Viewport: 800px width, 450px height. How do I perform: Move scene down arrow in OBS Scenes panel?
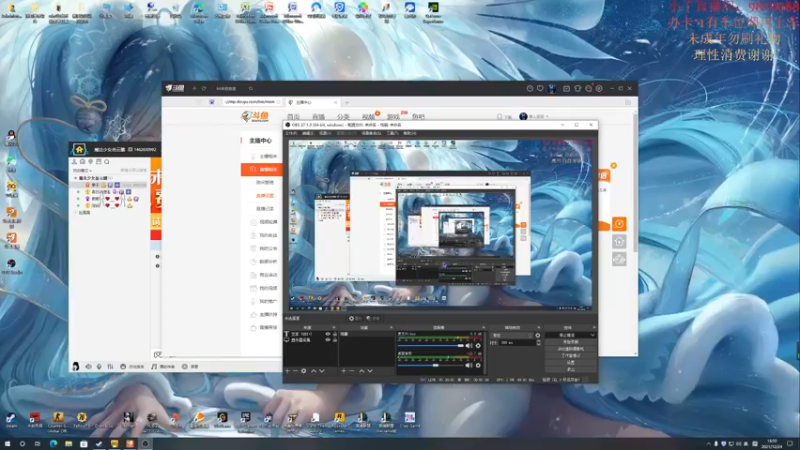370,371
